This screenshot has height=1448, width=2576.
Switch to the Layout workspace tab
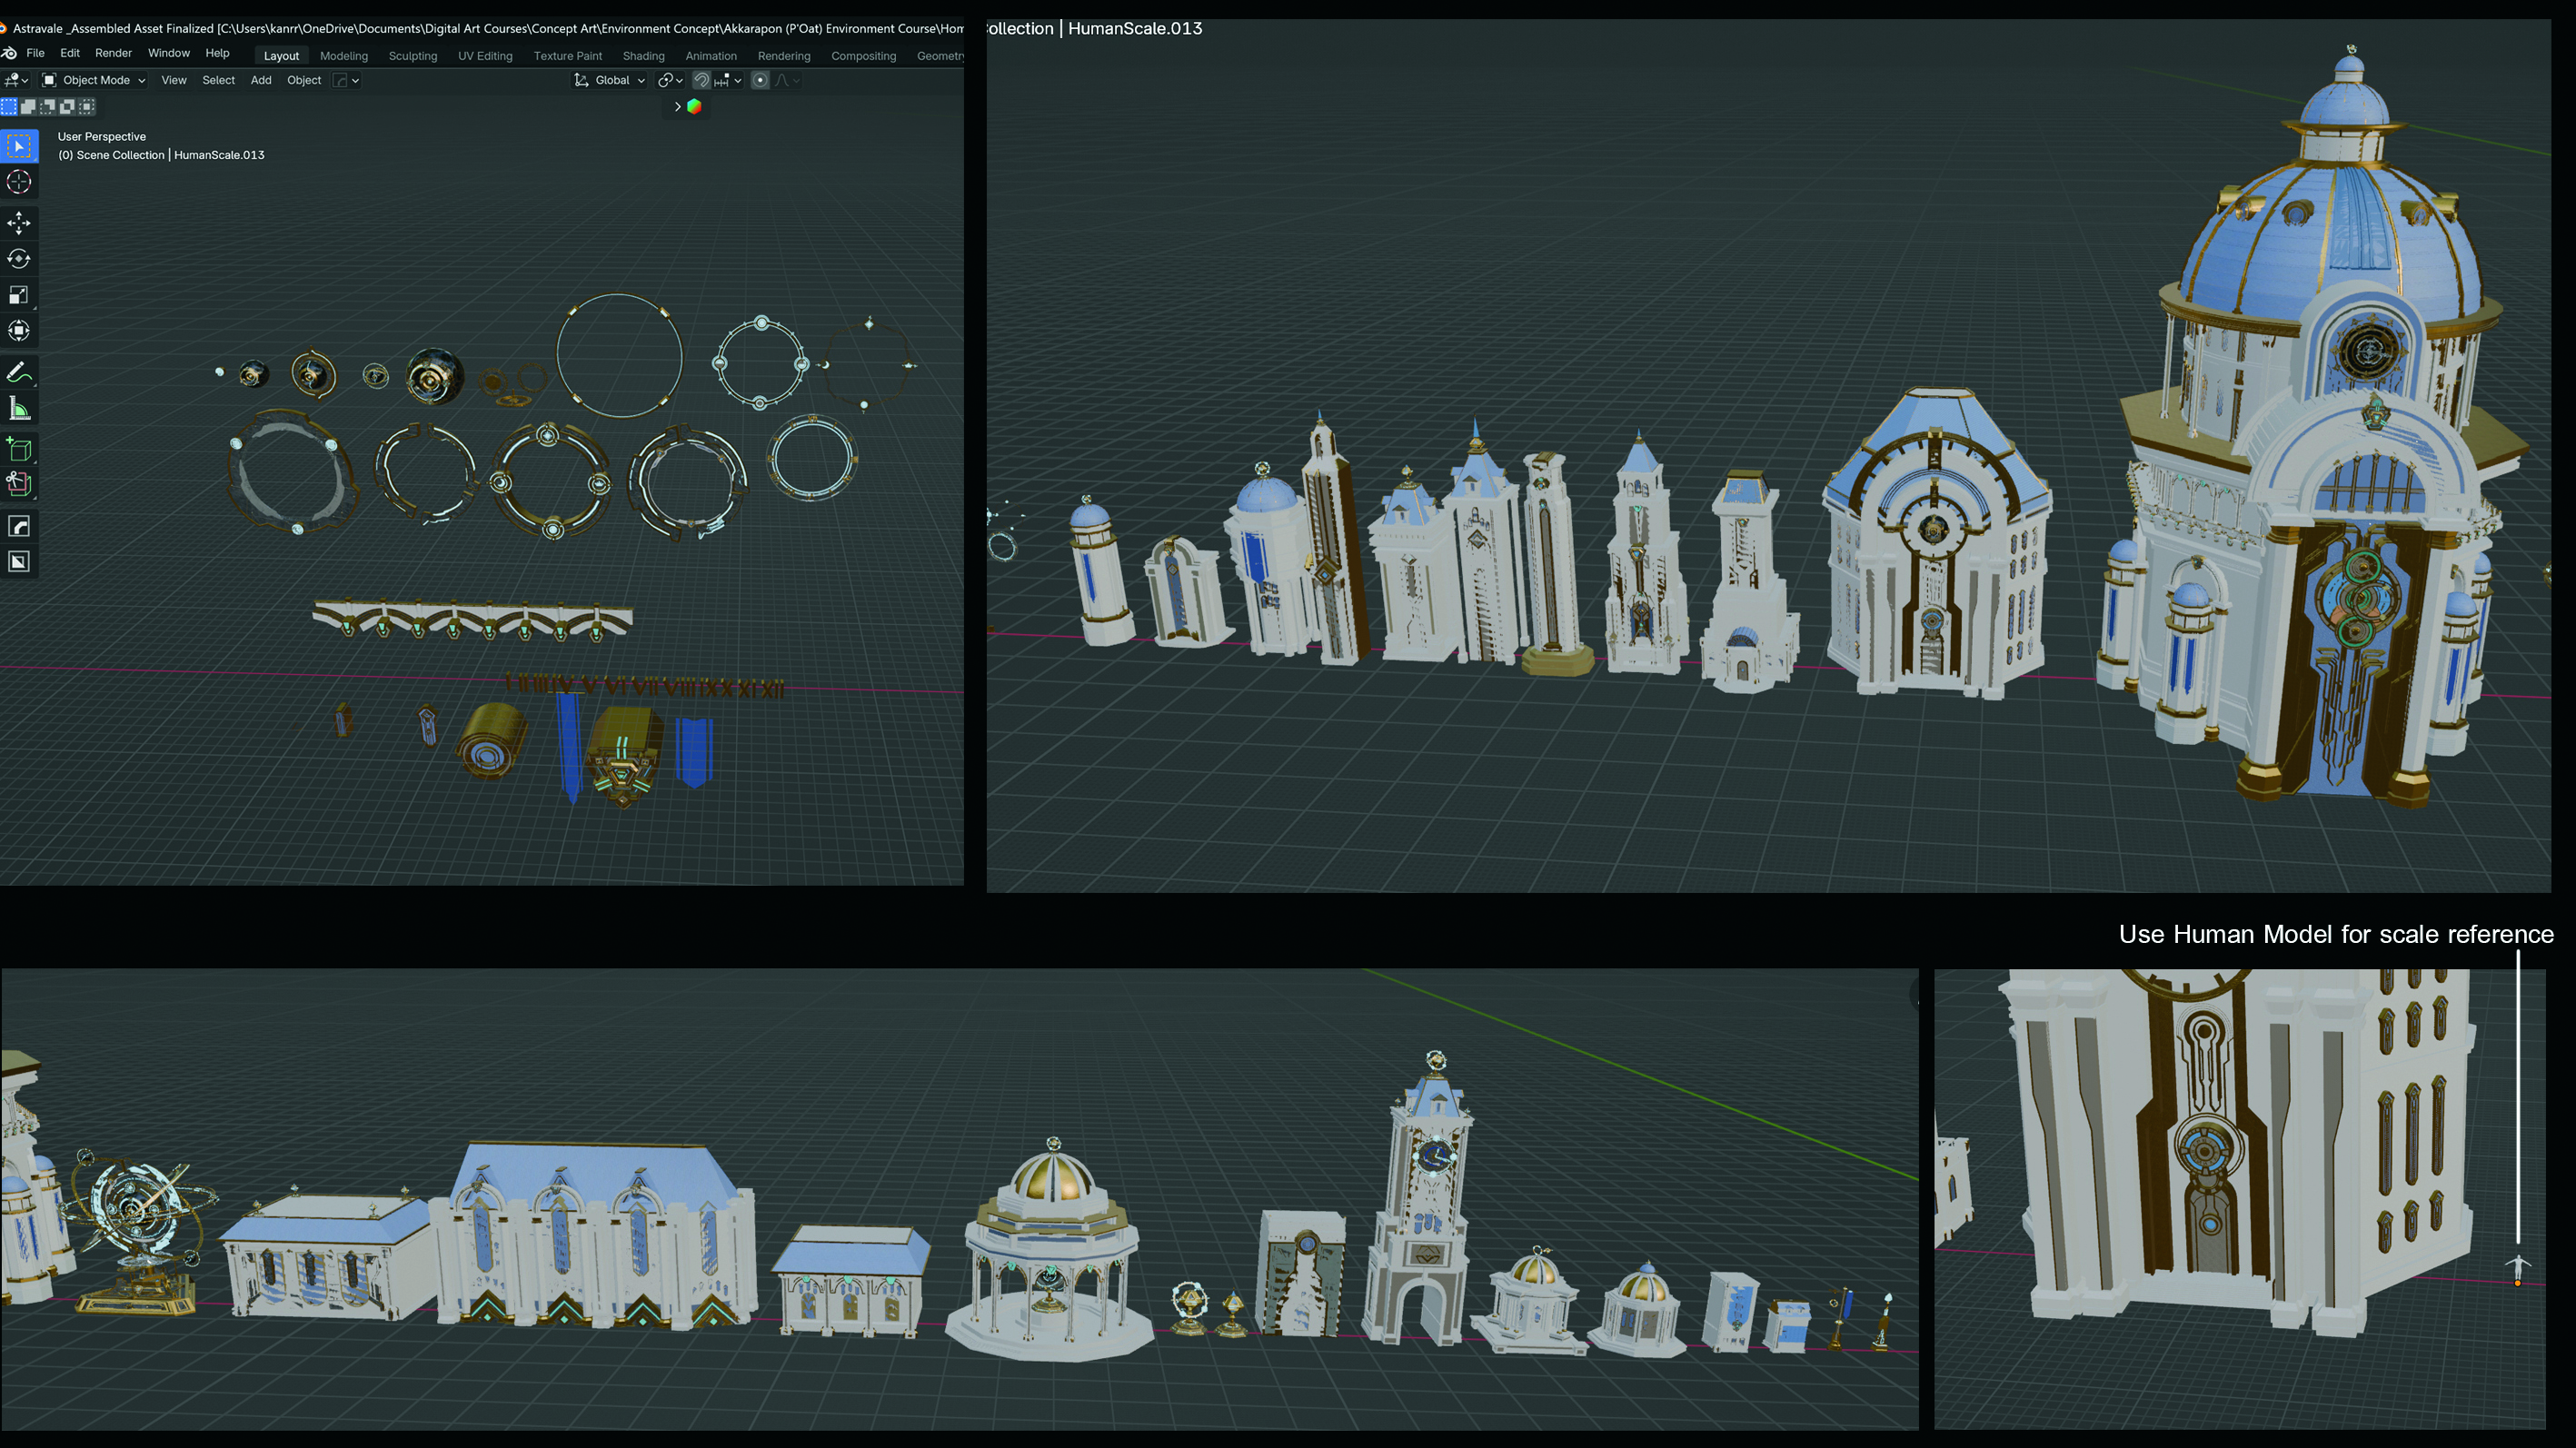click(281, 56)
